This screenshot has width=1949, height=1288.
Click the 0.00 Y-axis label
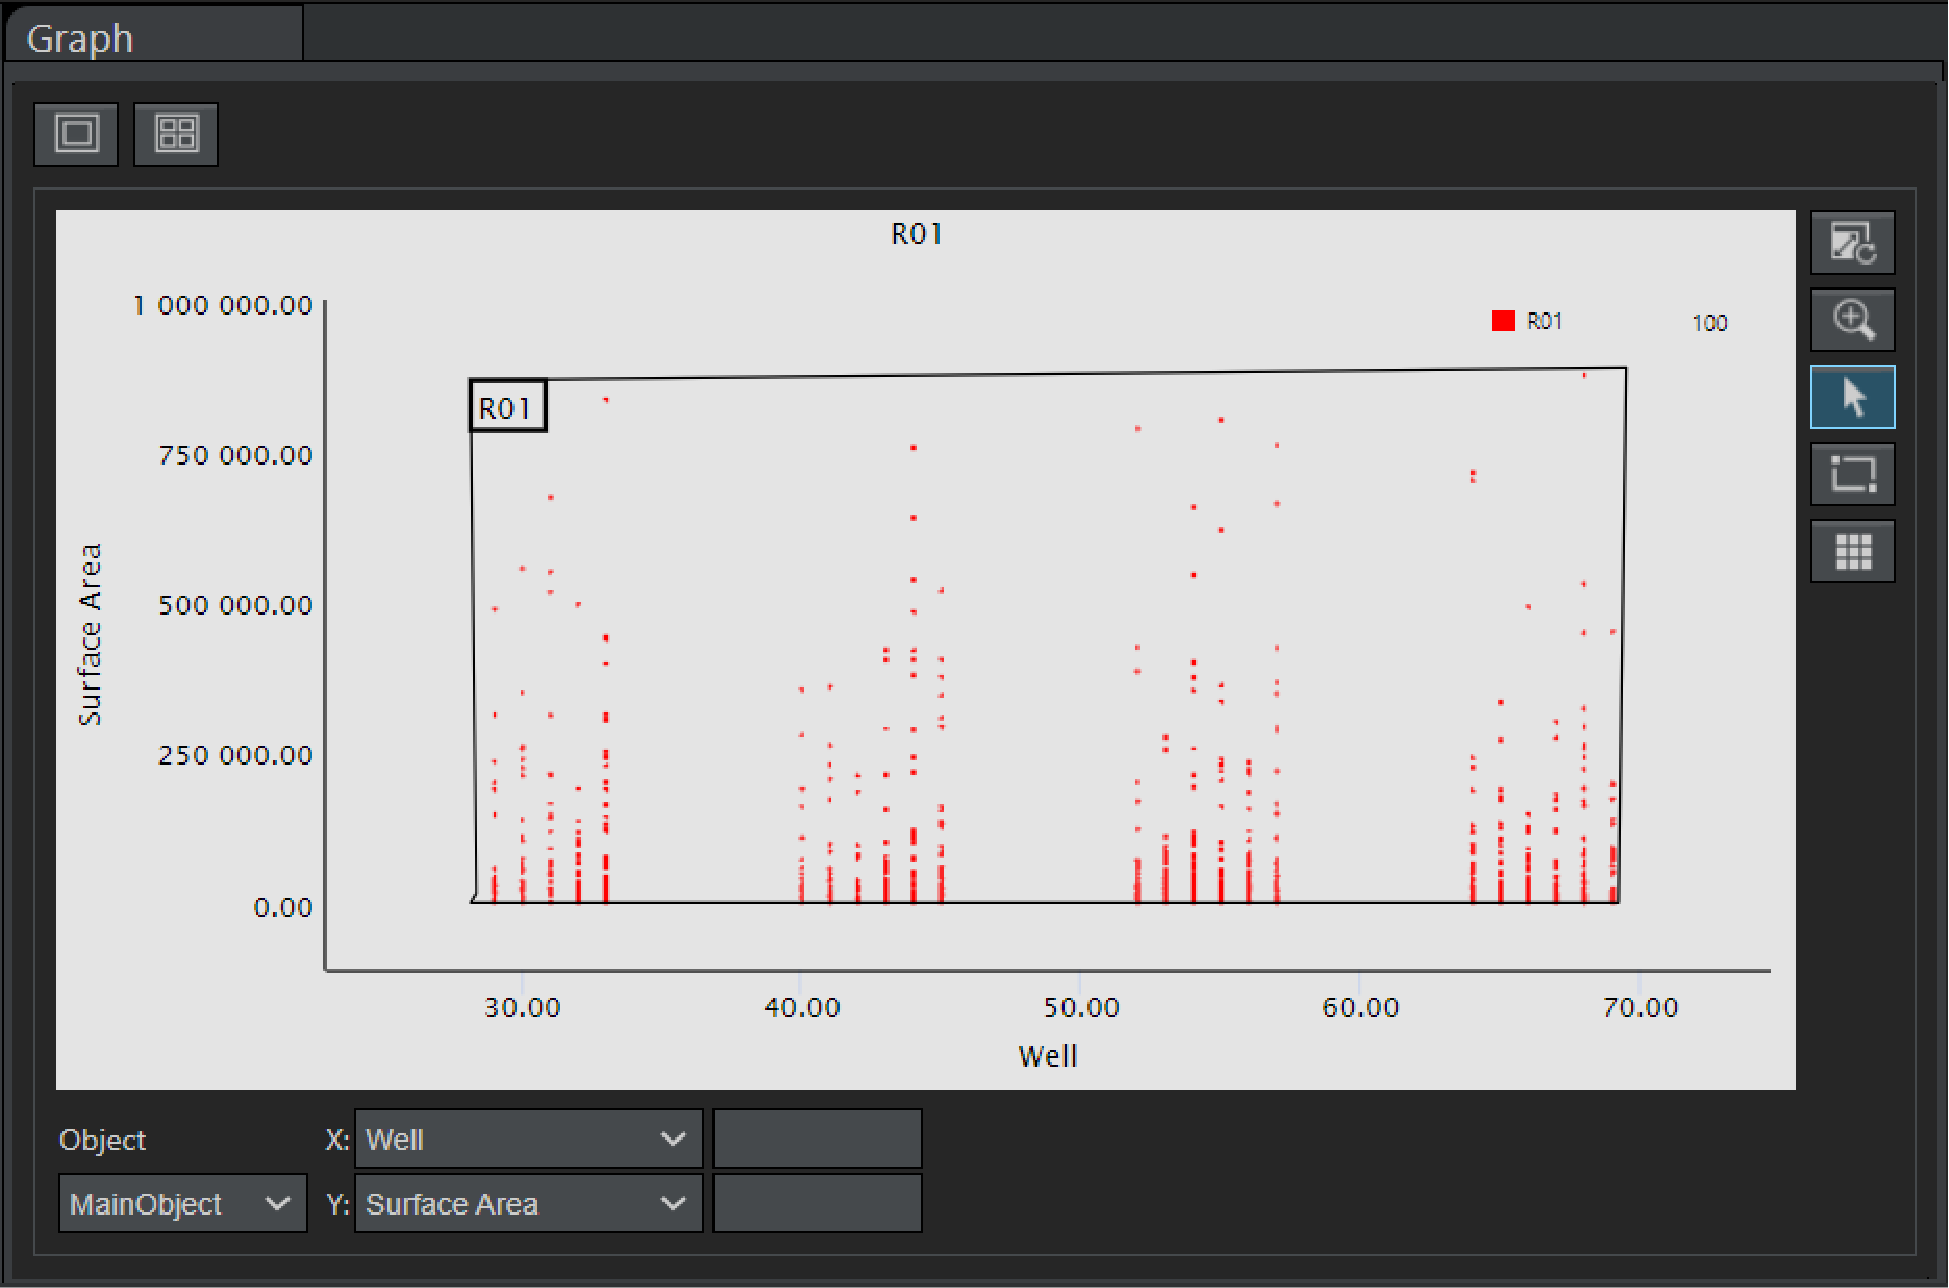coord(283,908)
